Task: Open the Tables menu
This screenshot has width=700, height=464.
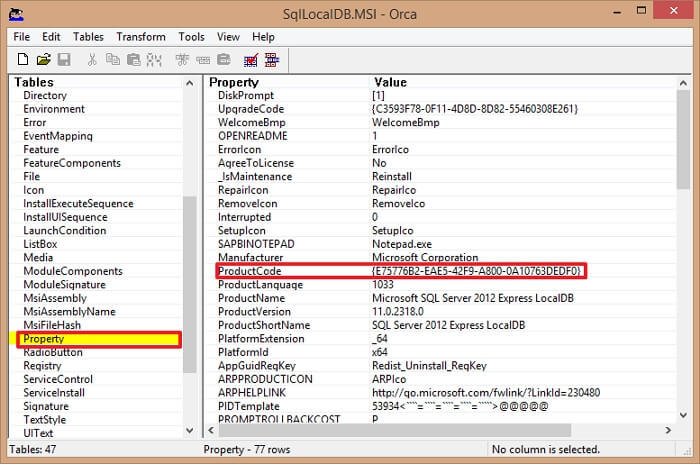Action: coord(88,37)
